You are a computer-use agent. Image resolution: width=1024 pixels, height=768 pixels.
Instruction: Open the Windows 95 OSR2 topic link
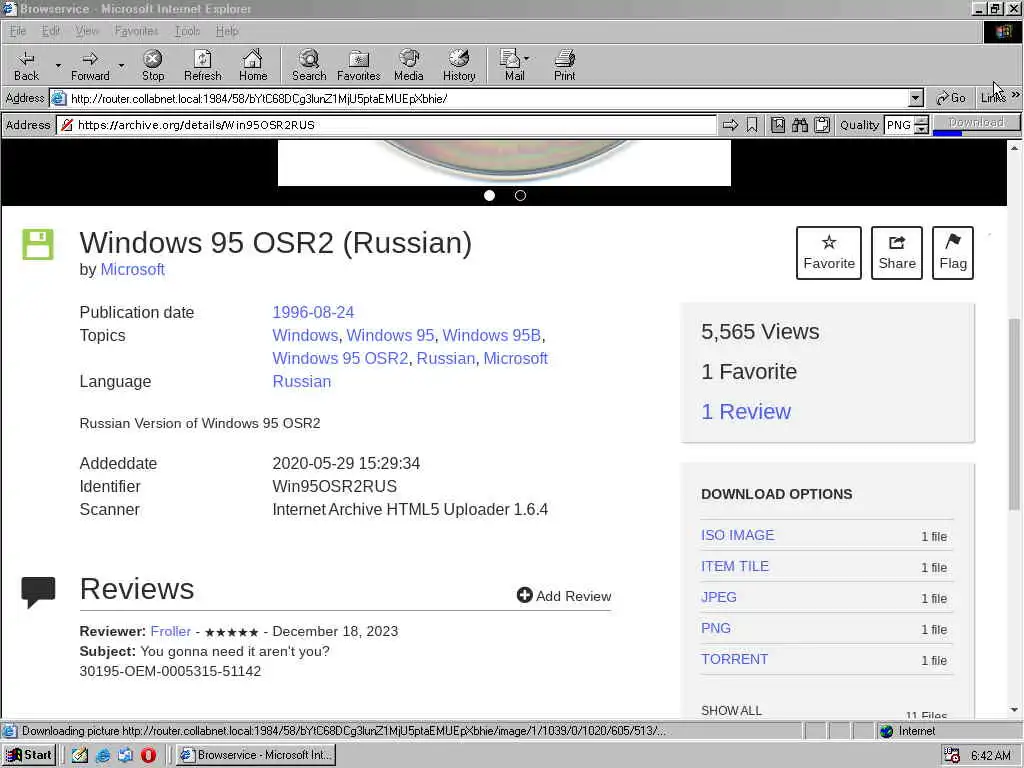(340, 358)
